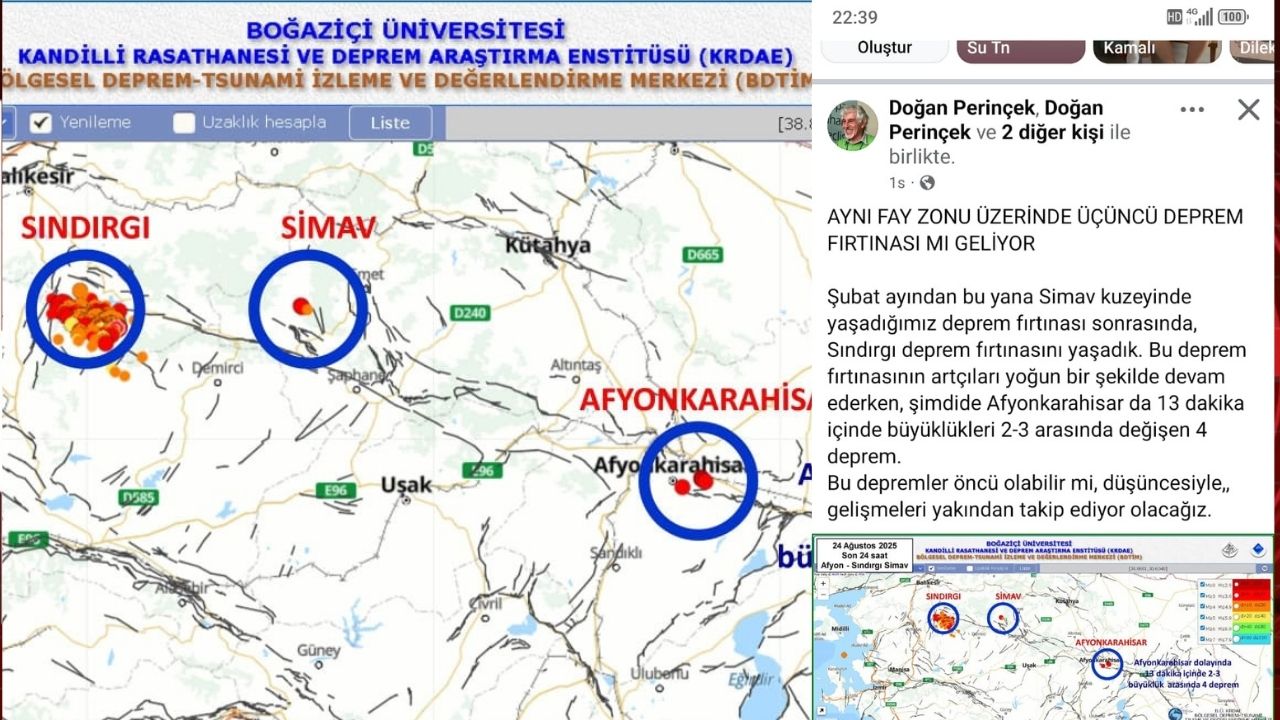Click the D665 road shield
The image size is (1280, 720).
[703, 255]
